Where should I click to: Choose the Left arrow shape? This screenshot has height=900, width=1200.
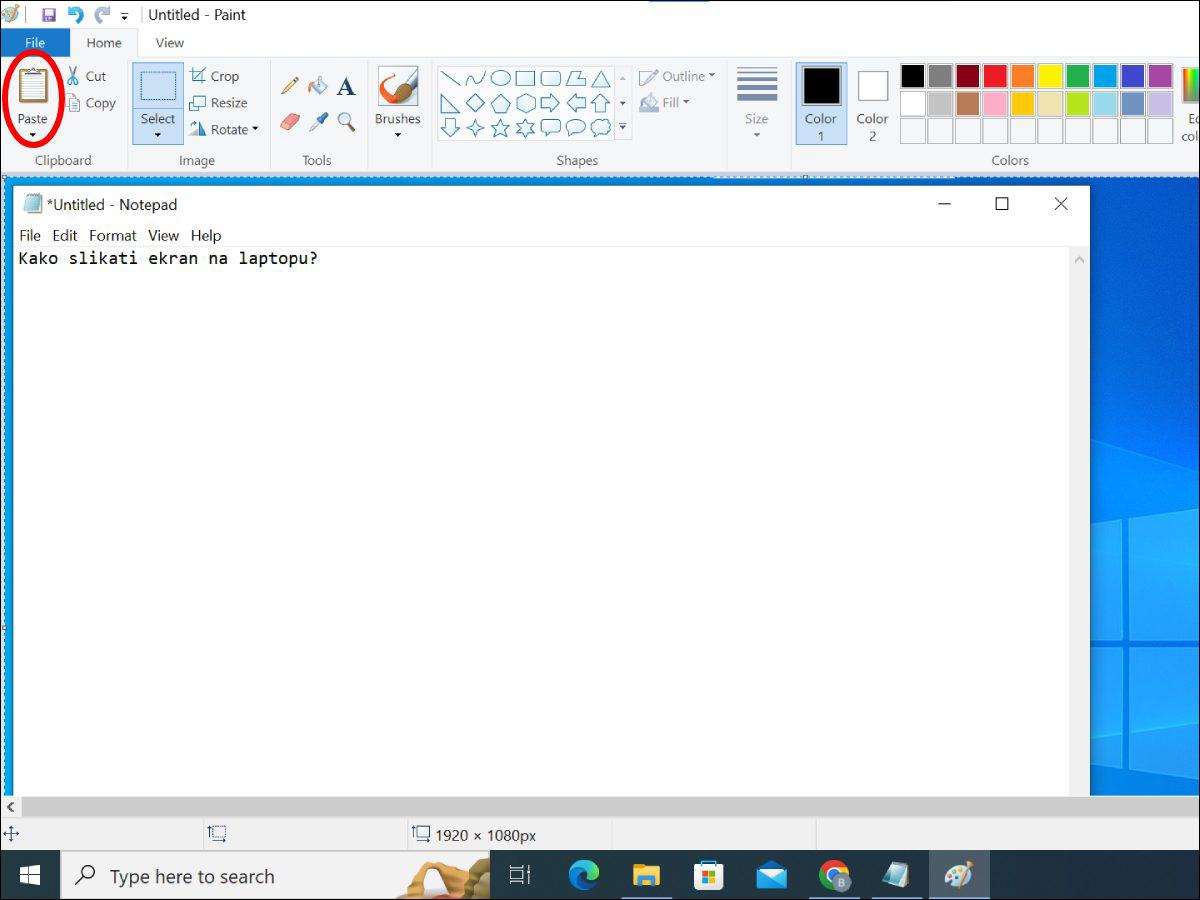tap(575, 103)
